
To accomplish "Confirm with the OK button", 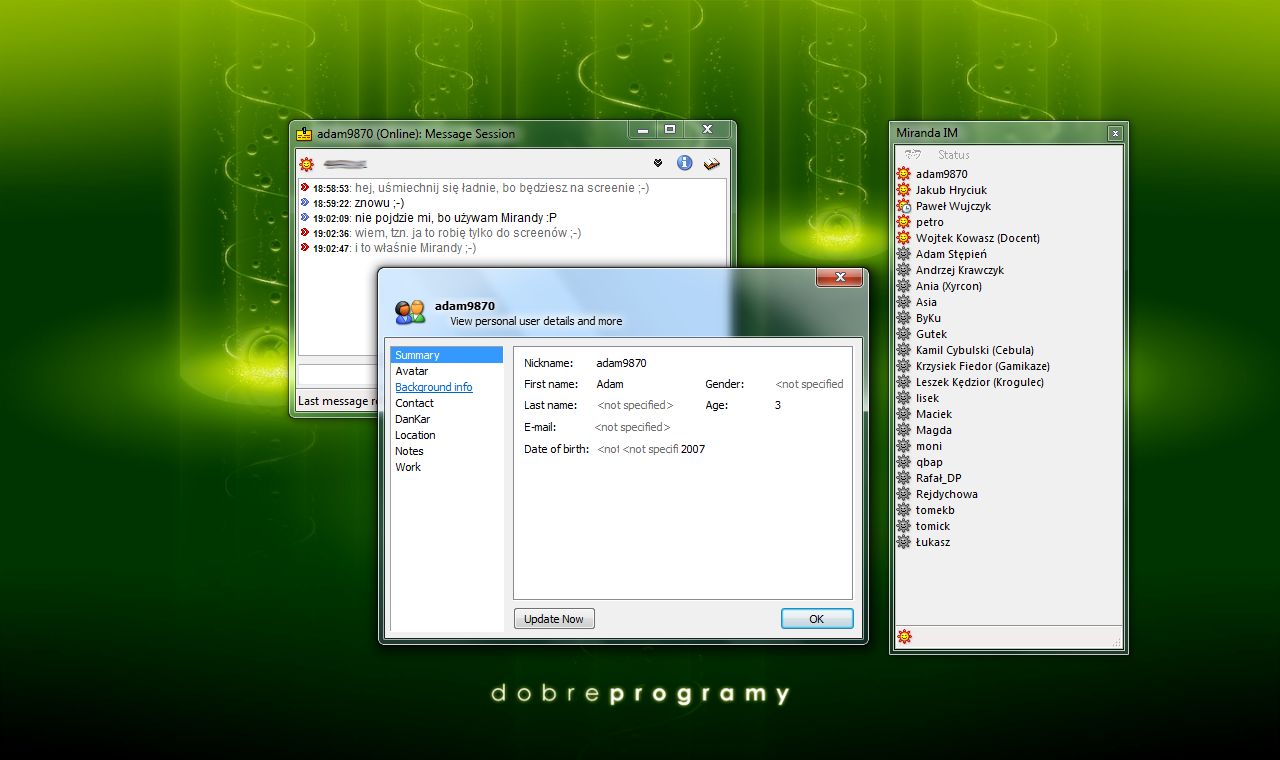I will (x=817, y=619).
